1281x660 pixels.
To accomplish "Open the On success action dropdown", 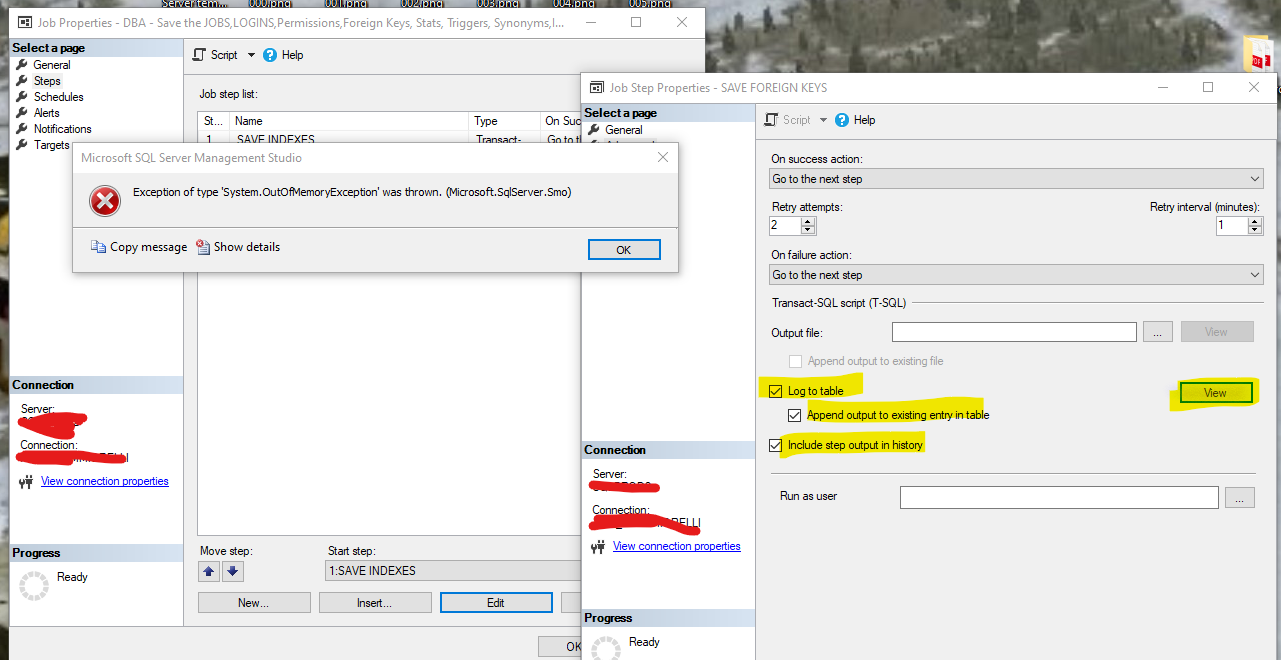I will (x=1016, y=179).
